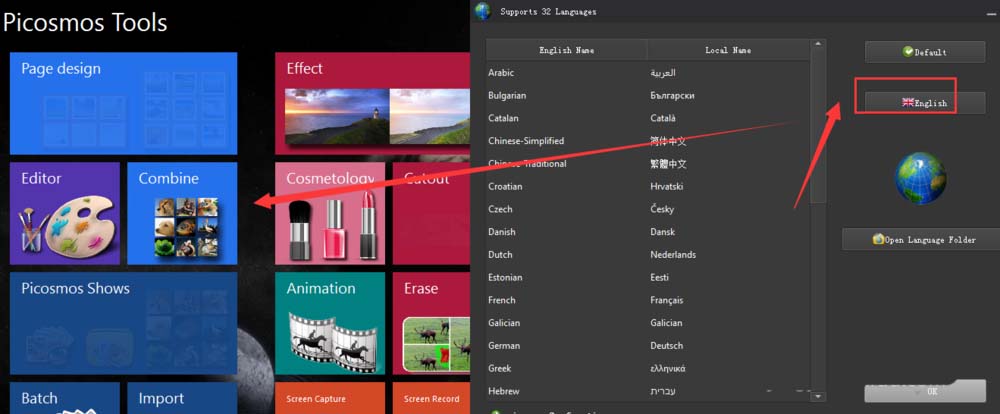Select Estonian in the language list

pos(648,277)
